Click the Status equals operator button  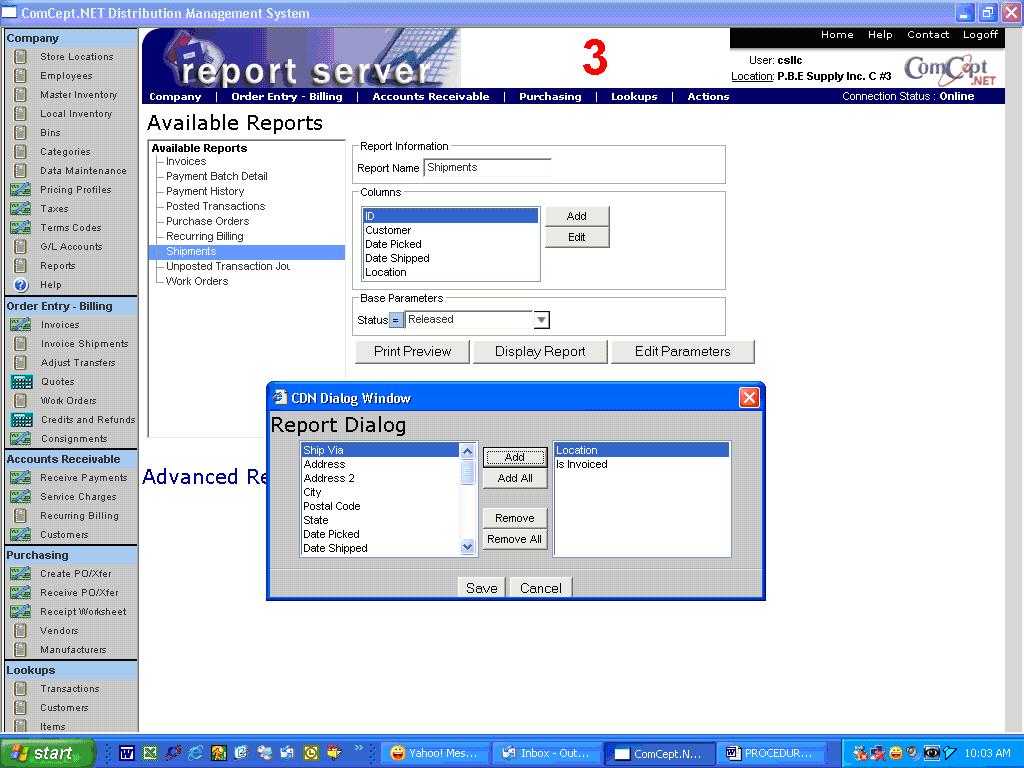(396, 320)
